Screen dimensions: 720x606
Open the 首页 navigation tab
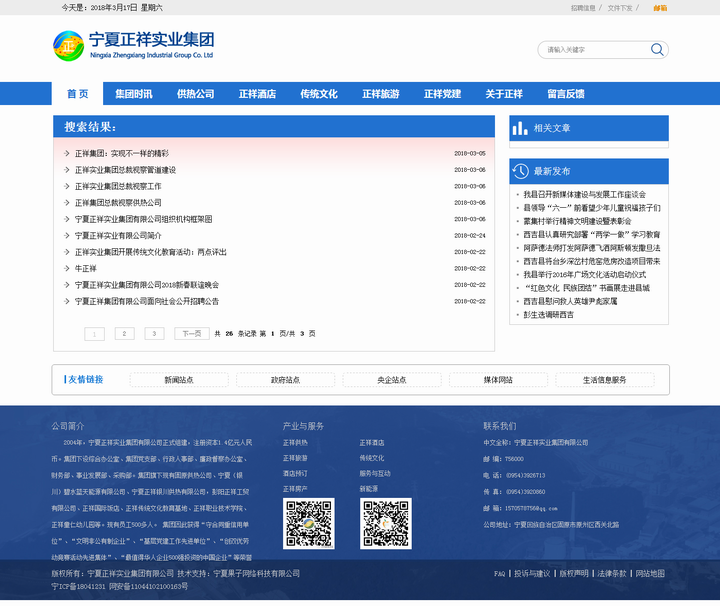pos(77,94)
